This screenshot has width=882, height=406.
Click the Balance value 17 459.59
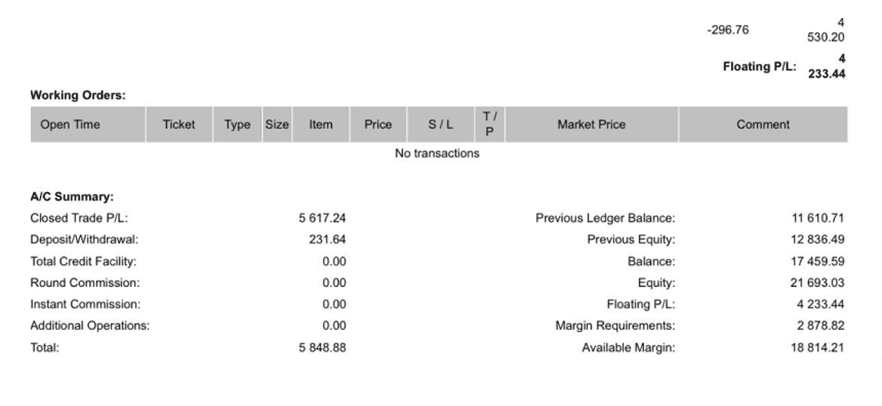coord(818,261)
